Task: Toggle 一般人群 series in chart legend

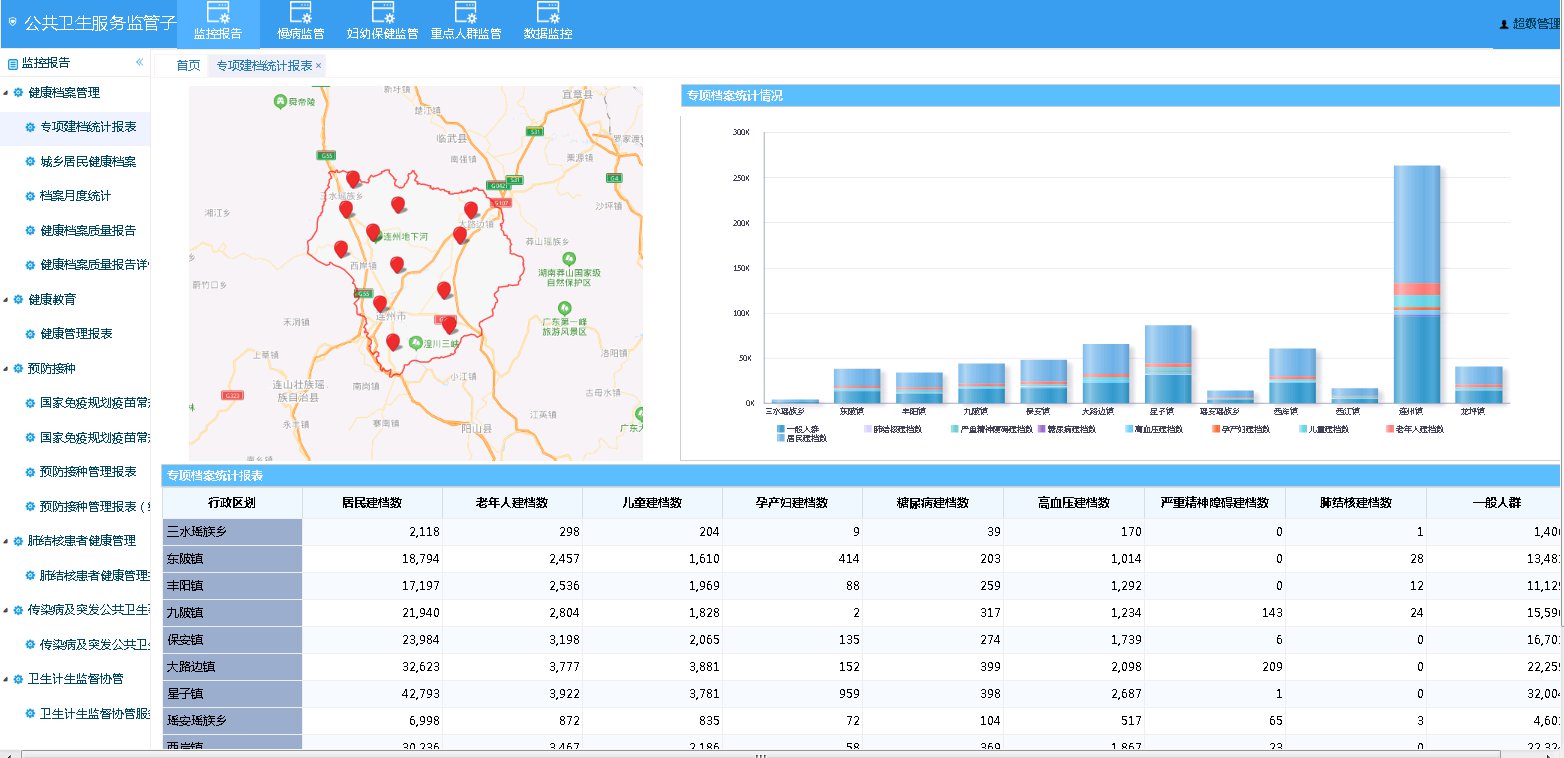Action: point(801,429)
